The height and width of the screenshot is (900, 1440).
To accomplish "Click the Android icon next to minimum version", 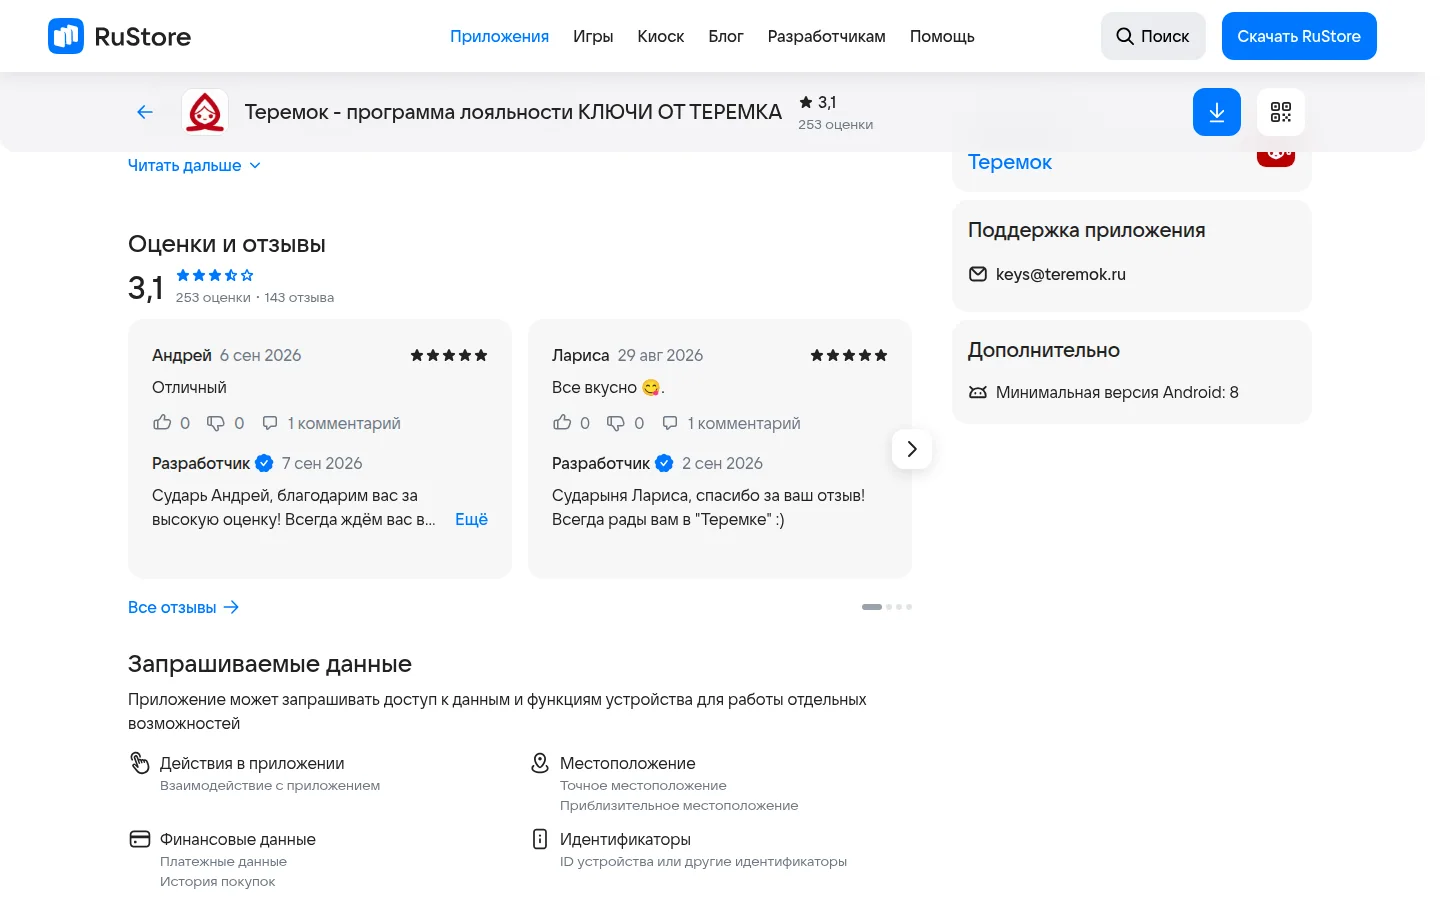I will click(978, 392).
